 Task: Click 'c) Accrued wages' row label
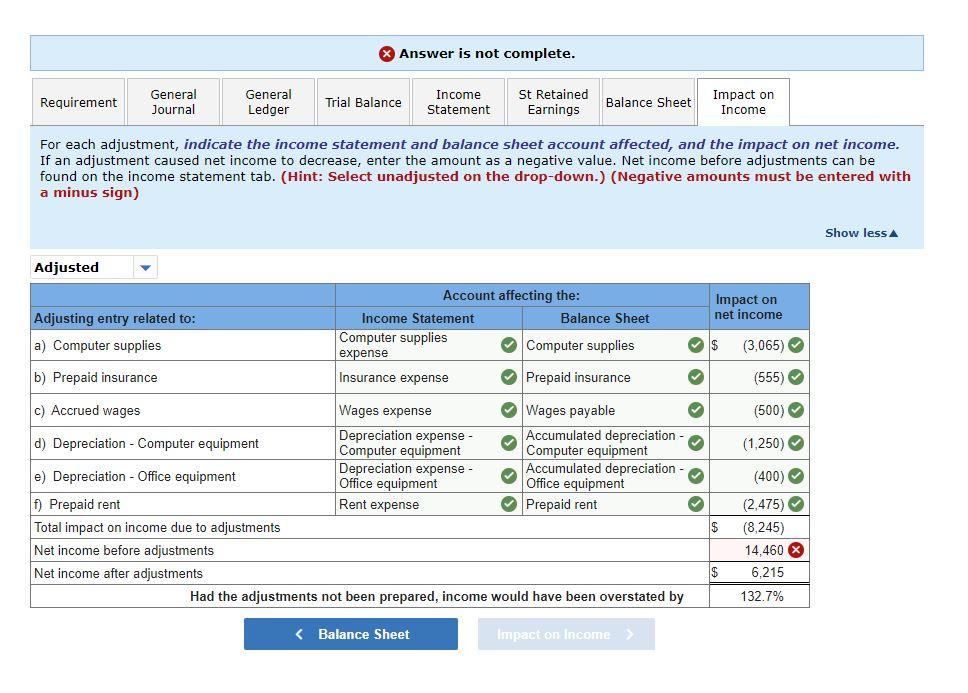pos(87,410)
